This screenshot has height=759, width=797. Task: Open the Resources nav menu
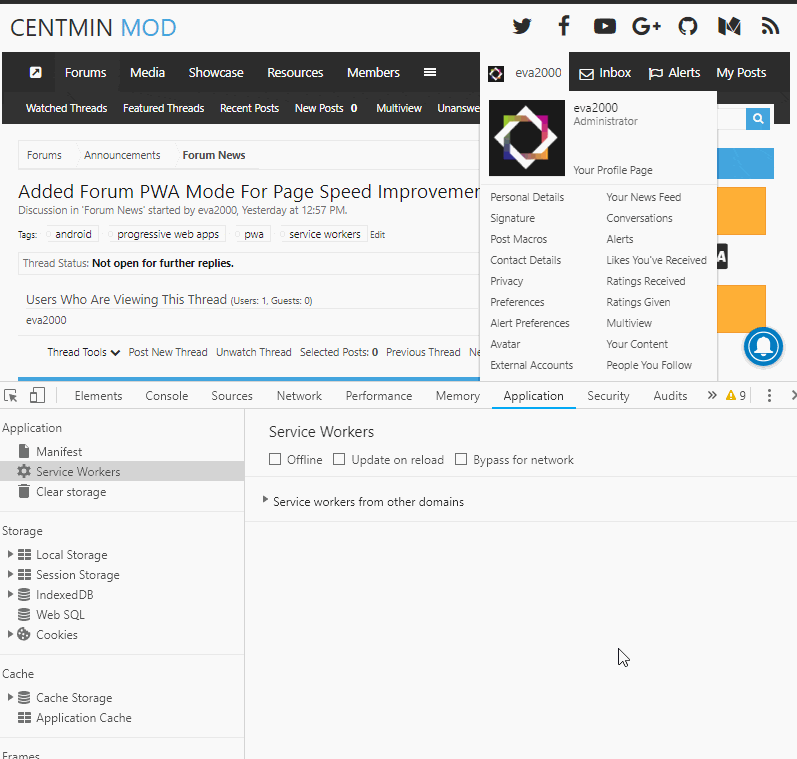[x=295, y=73]
